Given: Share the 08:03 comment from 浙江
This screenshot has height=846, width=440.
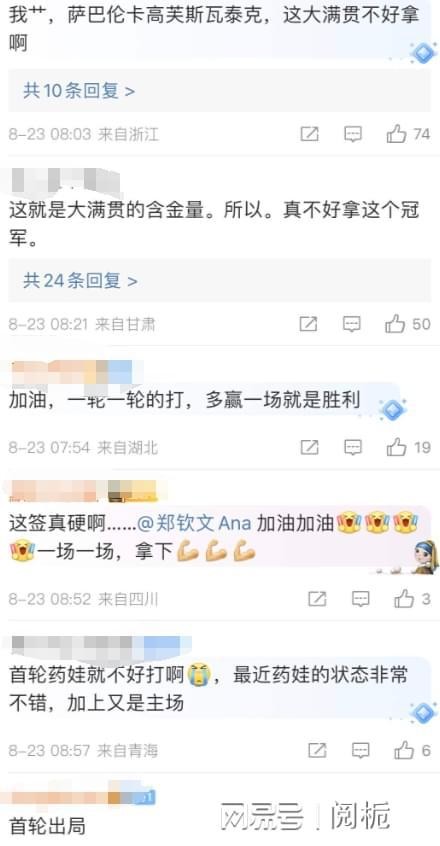Looking at the screenshot, I should tap(309, 134).
